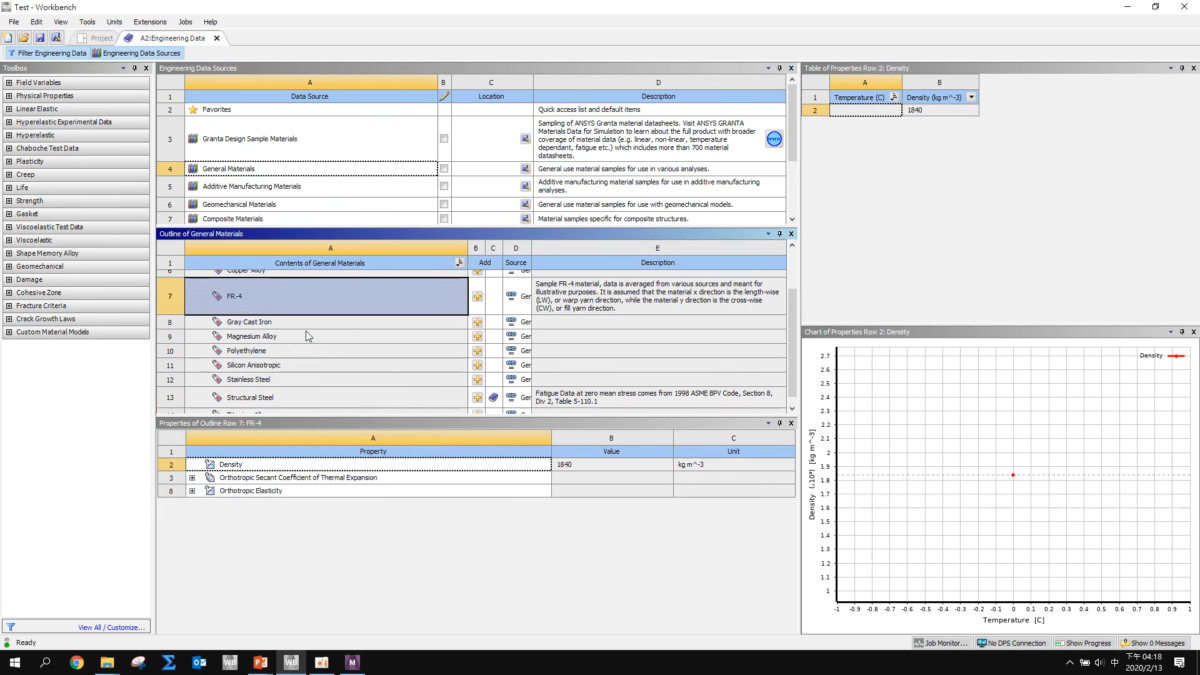Click location browse icon for General Materials
The width and height of the screenshot is (1200, 675).
pyautogui.click(x=525, y=169)
